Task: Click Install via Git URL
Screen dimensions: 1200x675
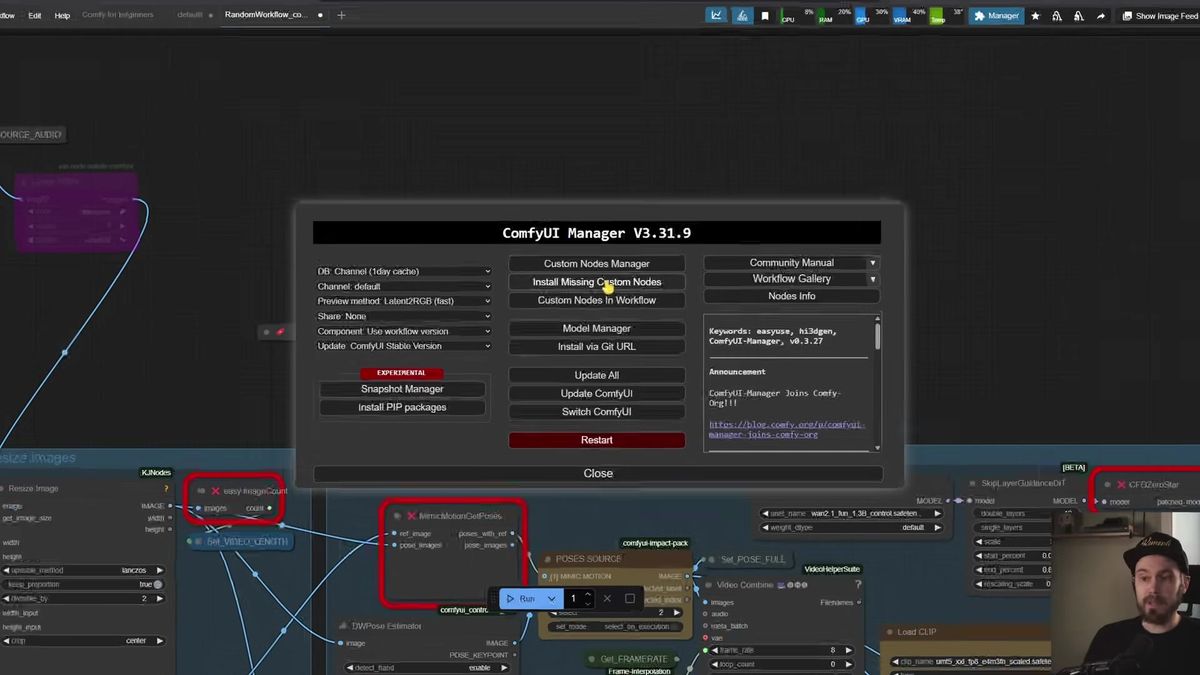Action: coord(597,347)
